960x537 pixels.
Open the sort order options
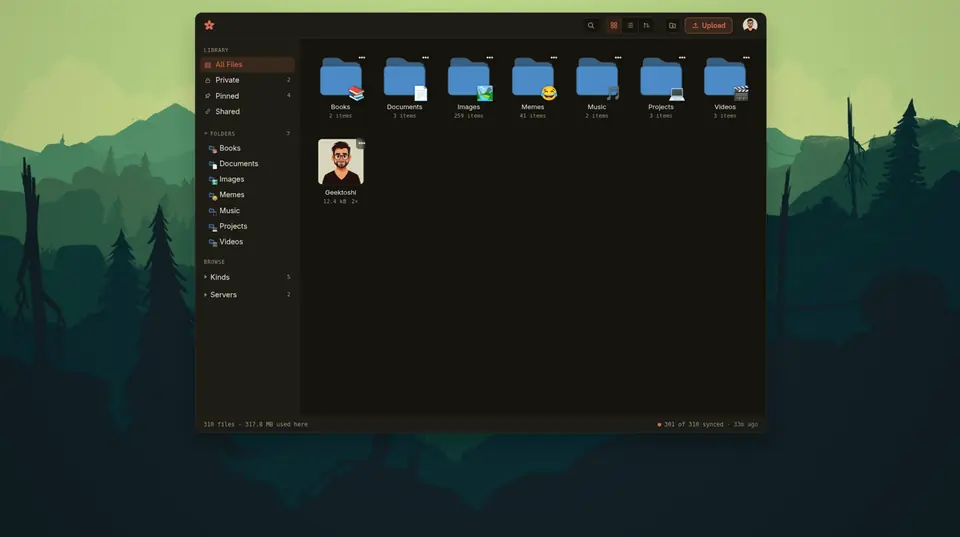647,26
